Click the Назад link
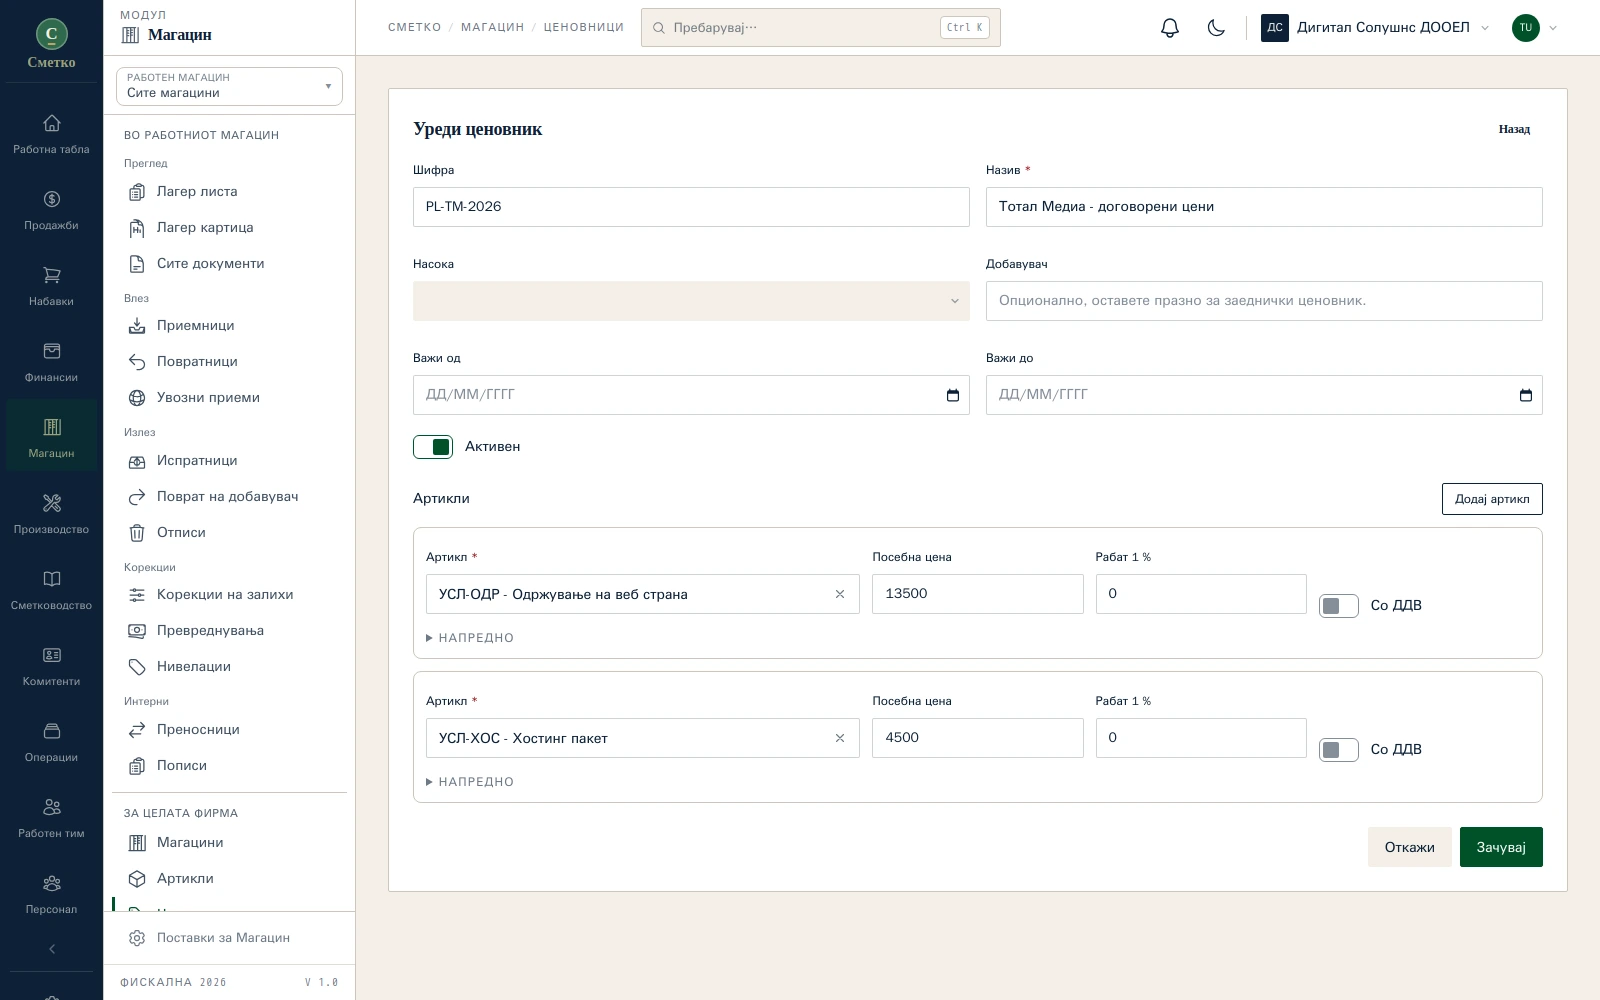1600x1000 pixels. point(1514,129)
